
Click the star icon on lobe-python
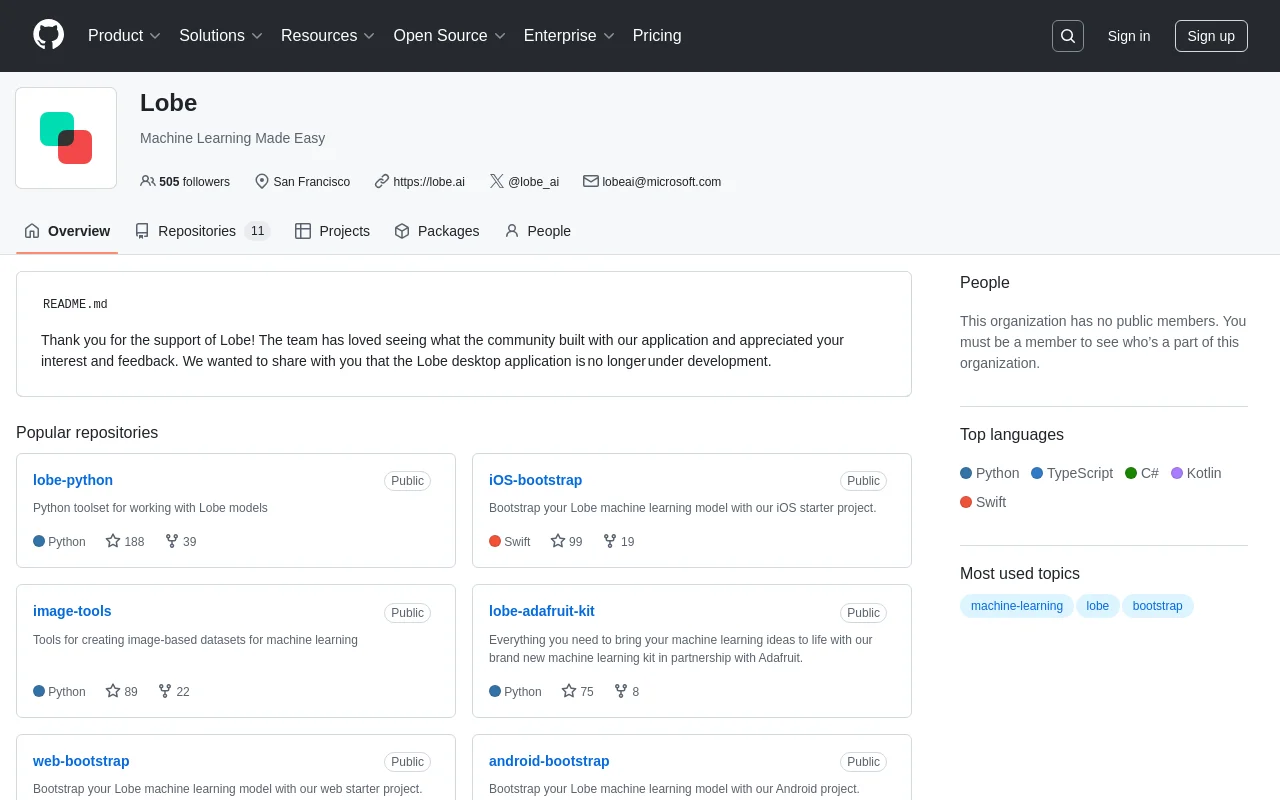pyautogui.click(x=113, y=541)
